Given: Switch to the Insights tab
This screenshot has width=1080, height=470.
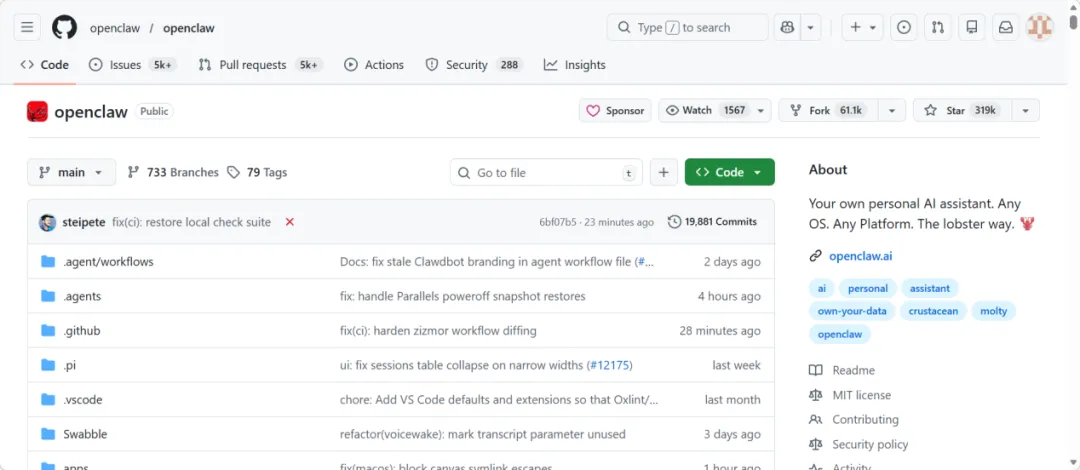Looking at the screenshot, I should [575, 65].
